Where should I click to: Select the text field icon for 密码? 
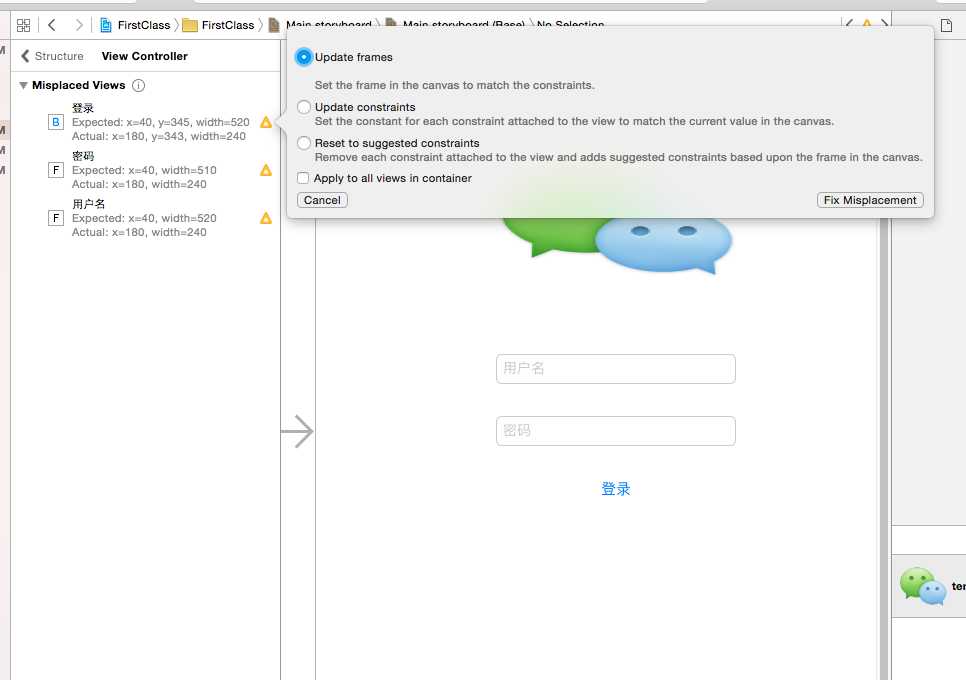(x=56, y=170)
